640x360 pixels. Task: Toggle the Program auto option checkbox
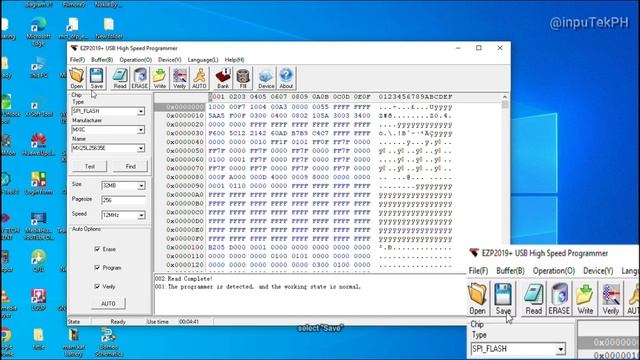(97, 268)
